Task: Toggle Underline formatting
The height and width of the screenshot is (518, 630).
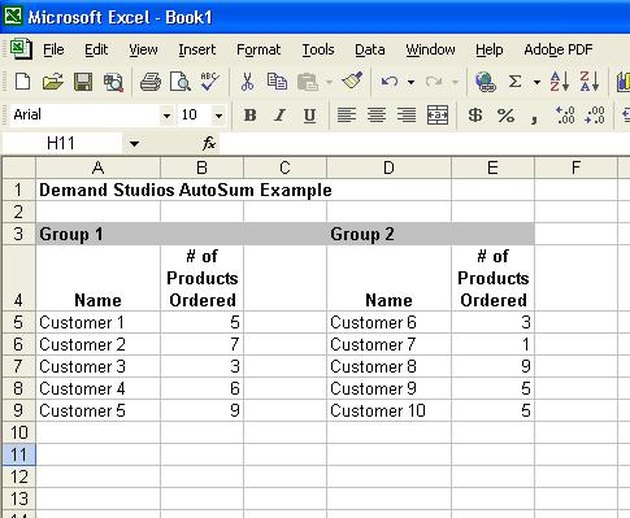Action: (x=309, y=115)
